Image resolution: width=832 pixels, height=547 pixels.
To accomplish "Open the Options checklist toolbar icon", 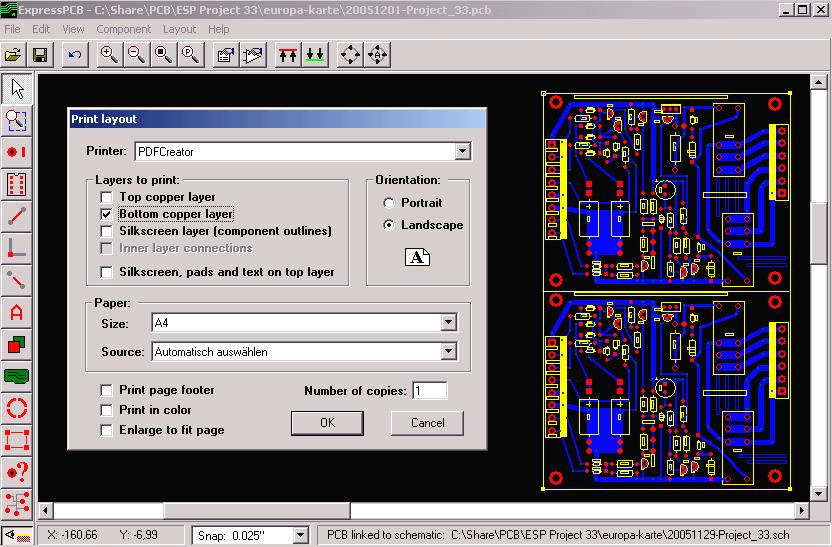I will pyautogui.click(x=226, y=55).
